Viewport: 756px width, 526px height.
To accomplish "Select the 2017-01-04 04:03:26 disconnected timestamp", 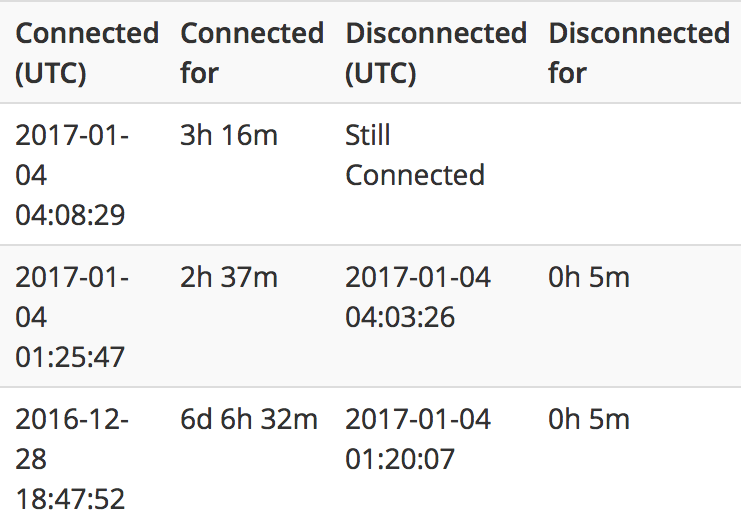I will 418,297.
